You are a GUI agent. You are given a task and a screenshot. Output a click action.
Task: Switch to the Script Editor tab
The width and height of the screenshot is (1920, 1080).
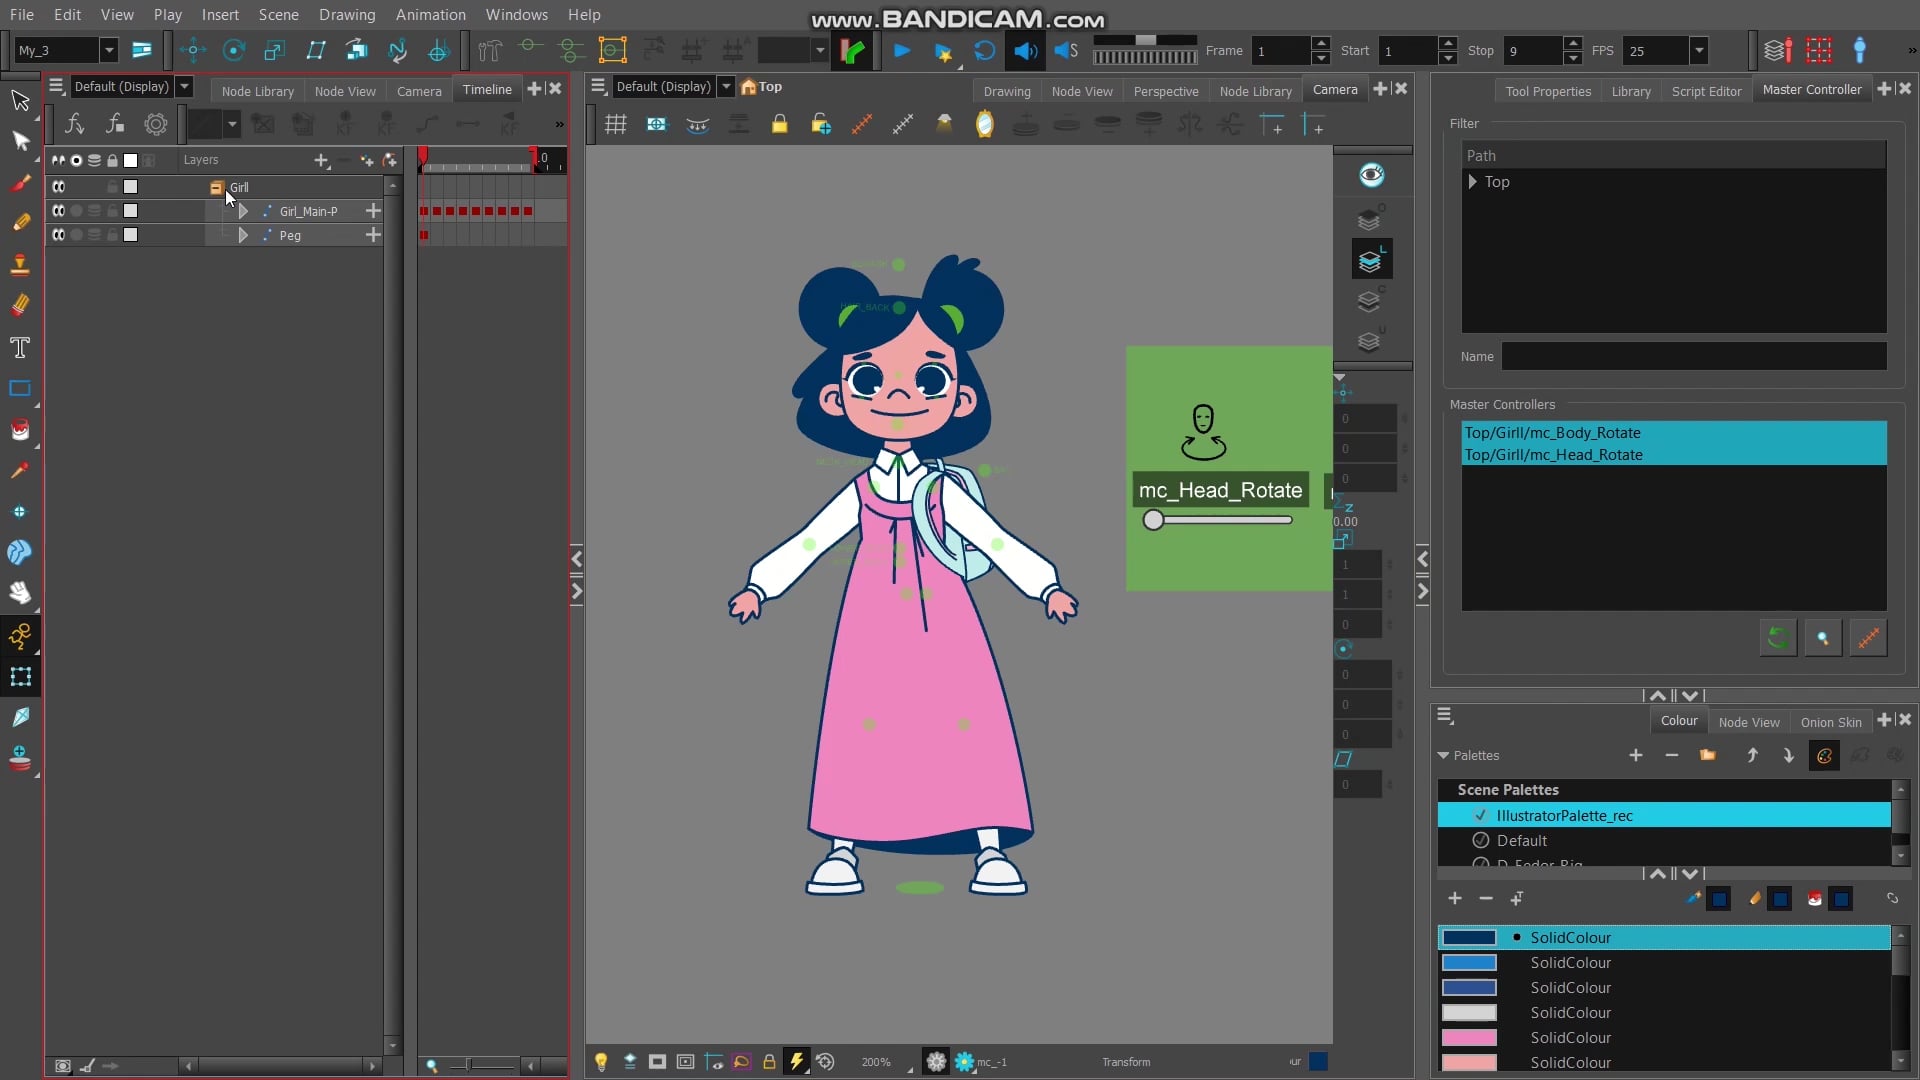(1706, 91)
